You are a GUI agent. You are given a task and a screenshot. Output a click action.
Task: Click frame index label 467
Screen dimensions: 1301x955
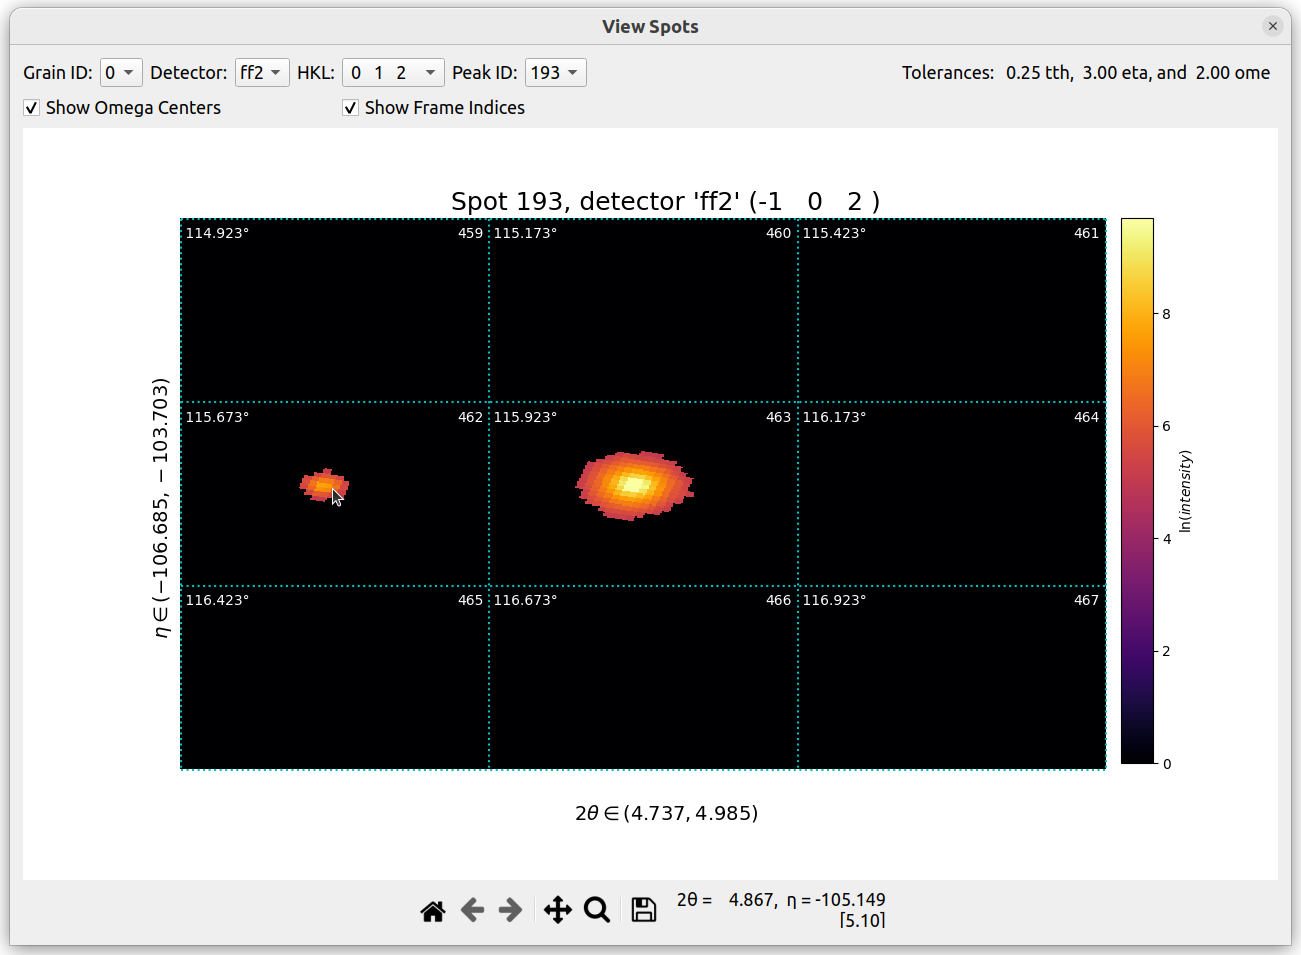tap(1086, 600)
